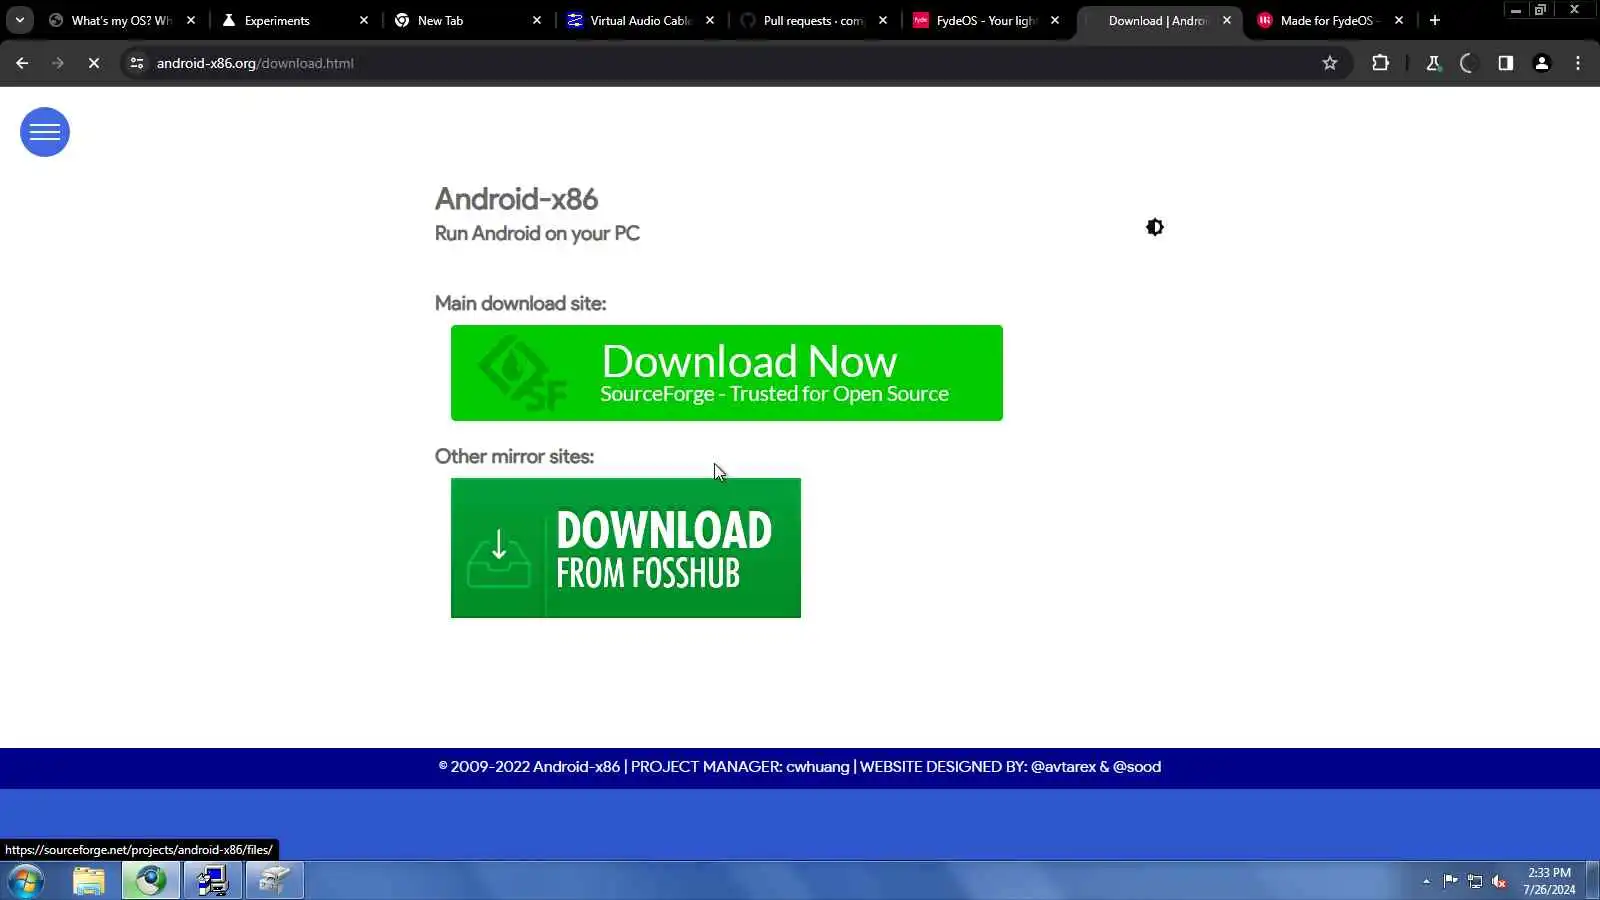Screen dimensions: 1600x900
Task: Close the Pull requests tab
Action: coord(883,20)
